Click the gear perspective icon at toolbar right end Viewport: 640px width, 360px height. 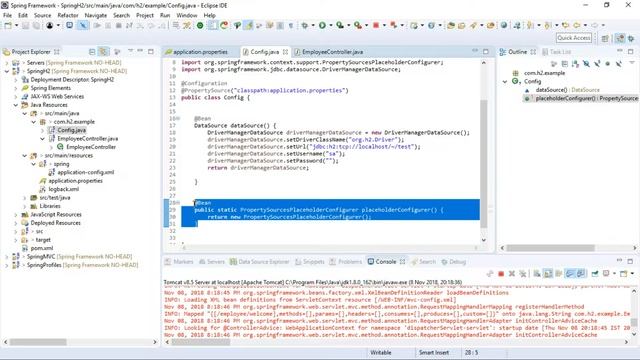[x=631, y=38]
